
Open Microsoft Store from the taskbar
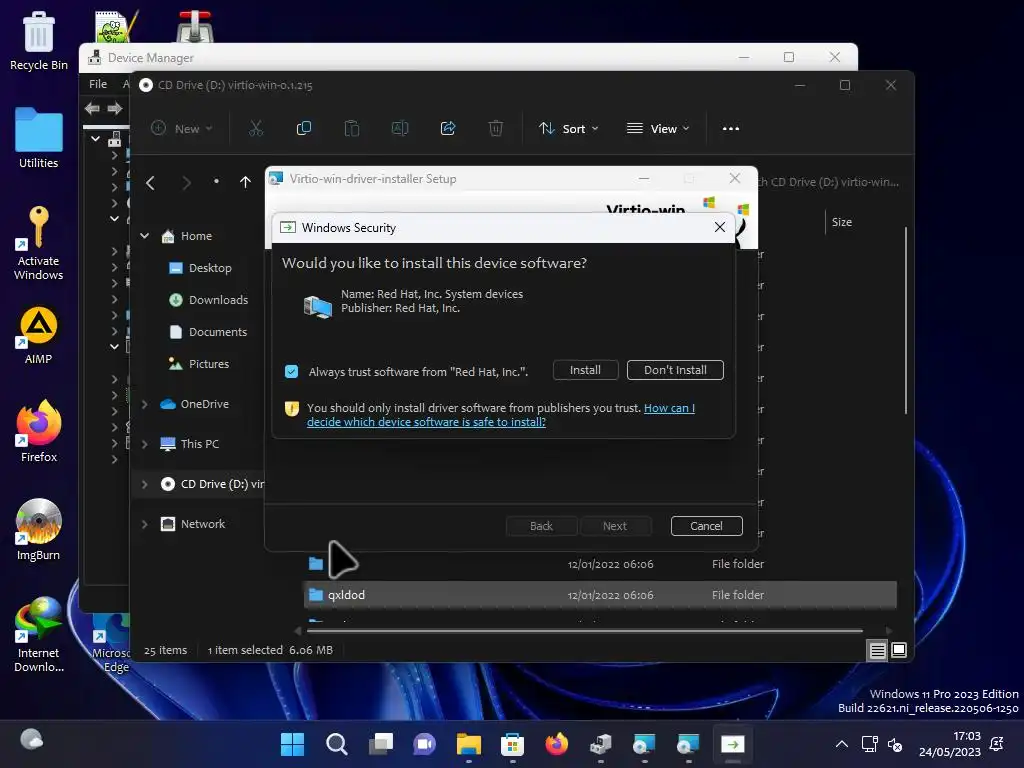(x=513, y=744)
